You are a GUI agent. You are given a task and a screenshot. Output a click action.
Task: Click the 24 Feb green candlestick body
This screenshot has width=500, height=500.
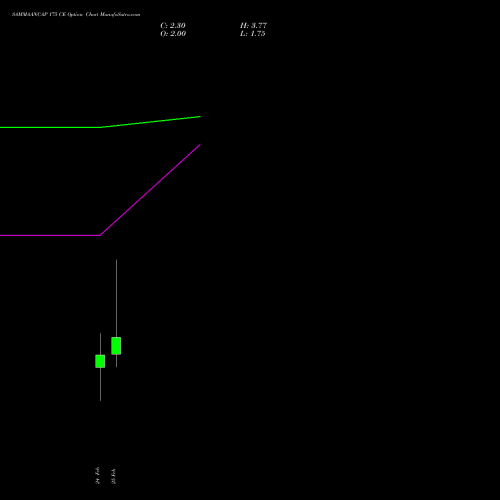[x=100, y=361]
